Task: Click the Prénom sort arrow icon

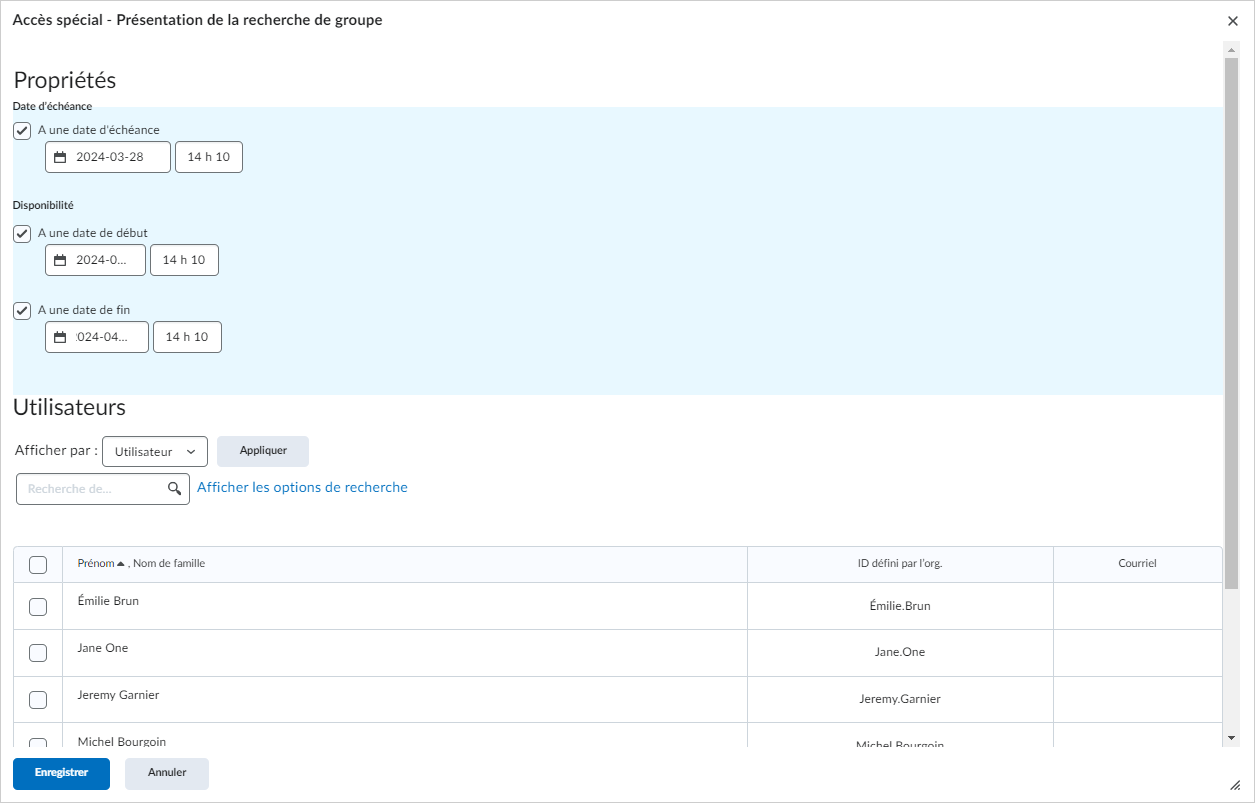Action: point(121,564)
